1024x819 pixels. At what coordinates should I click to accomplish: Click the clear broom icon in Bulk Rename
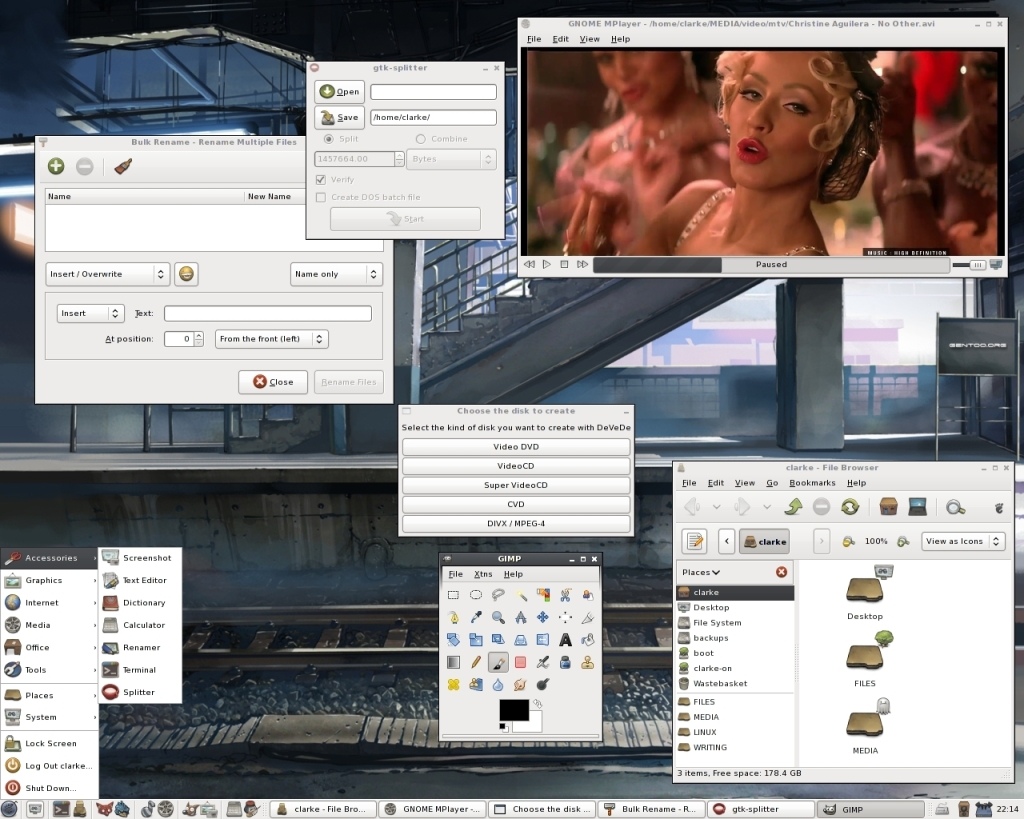[x=123, y=167]
